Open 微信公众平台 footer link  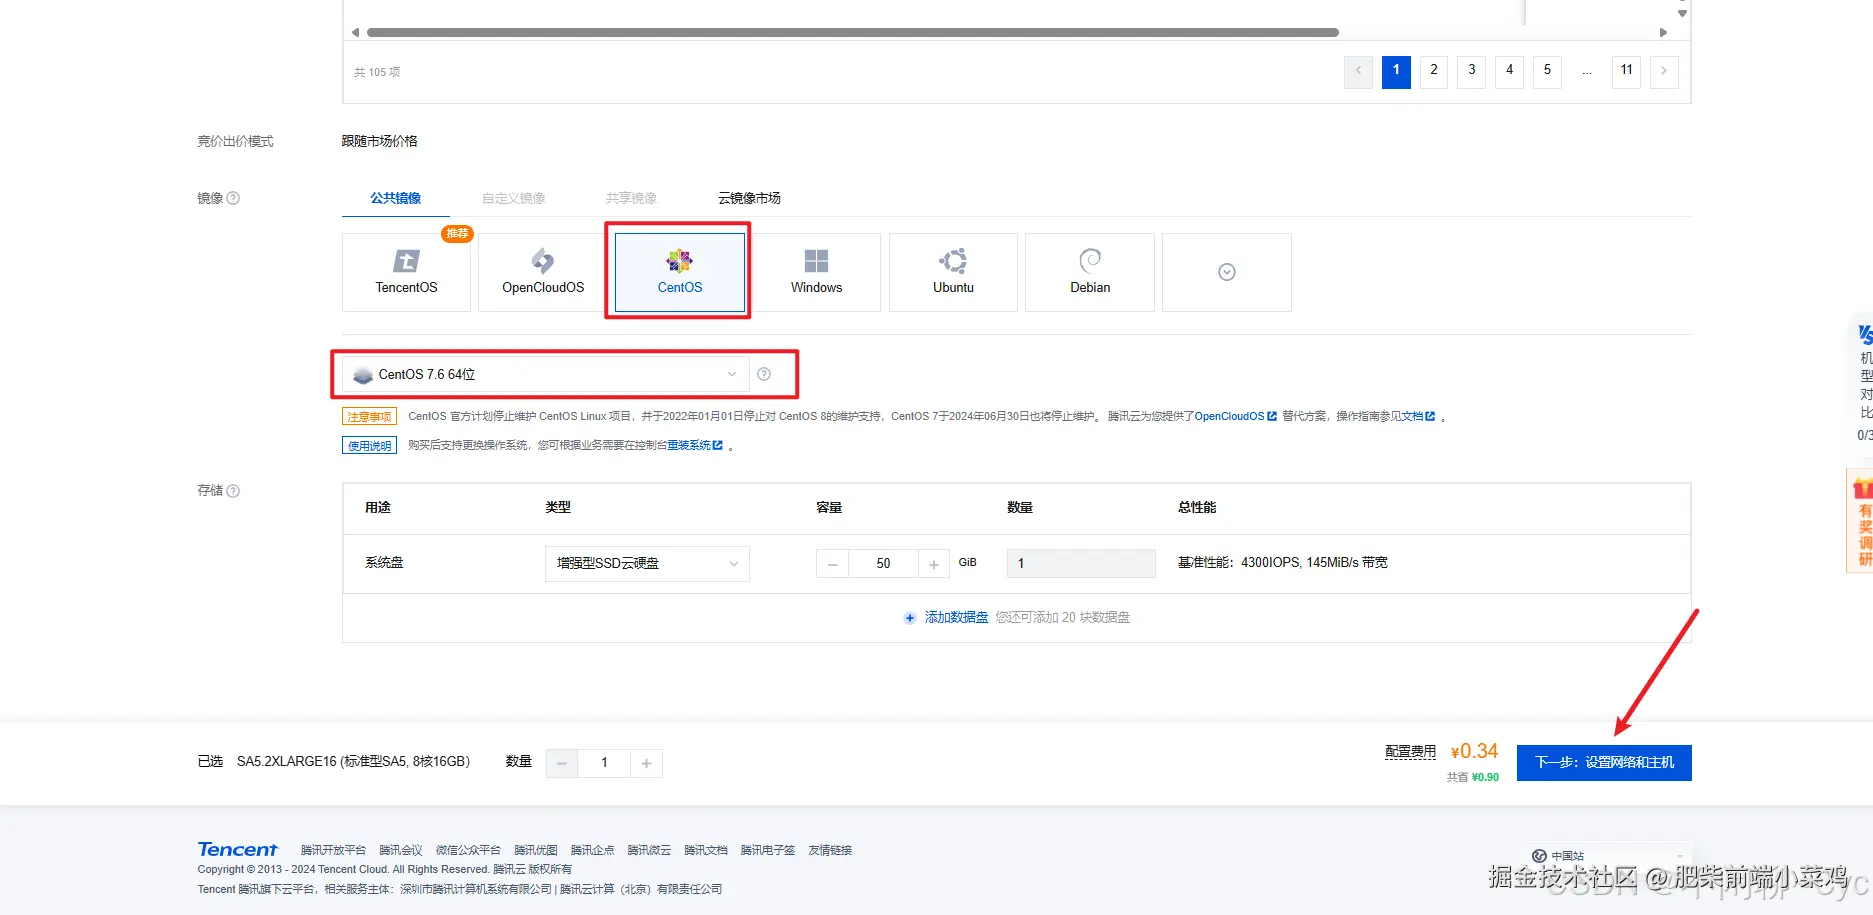(x=468, y=850)
